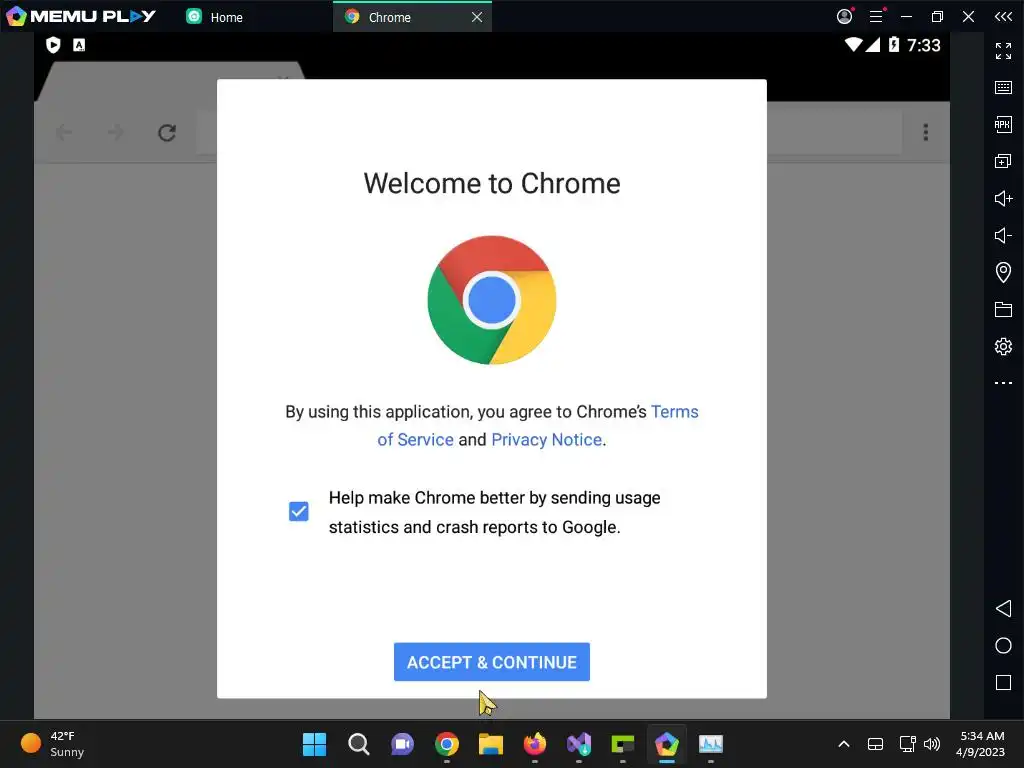Screen dimensions: 1024x768
Task: Open the Privacy Notice link
Action: (547, 440)
